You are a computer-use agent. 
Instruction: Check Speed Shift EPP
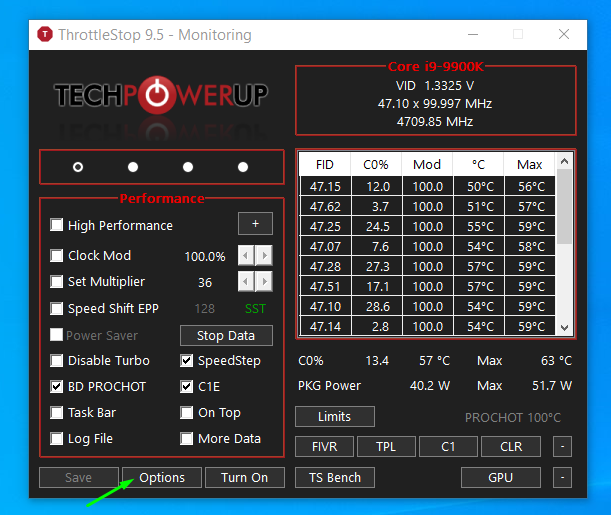[x=57, y=309]
